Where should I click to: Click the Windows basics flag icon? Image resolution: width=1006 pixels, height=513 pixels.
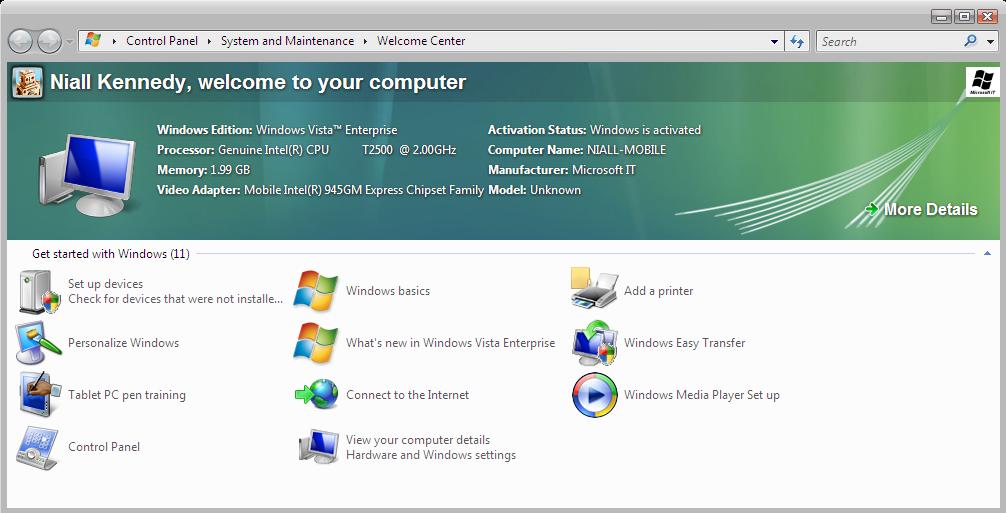pyautogui.click(x=316, y=290)
